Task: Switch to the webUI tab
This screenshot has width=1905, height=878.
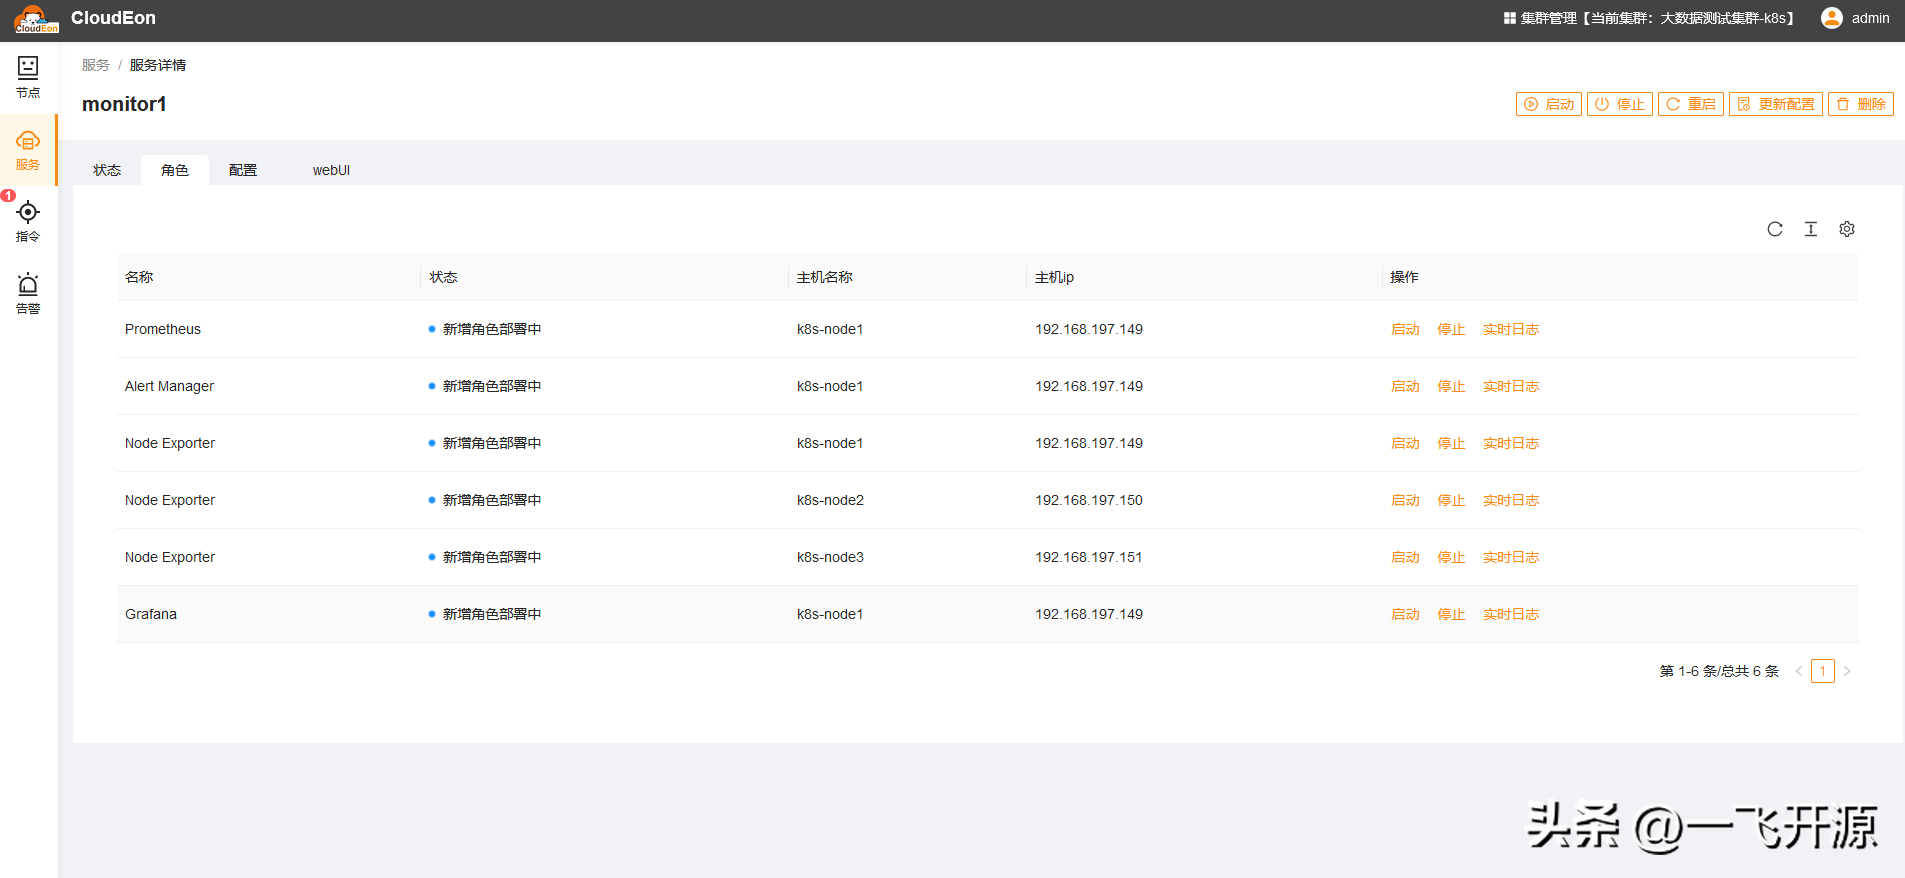Action: click(331, 170)
